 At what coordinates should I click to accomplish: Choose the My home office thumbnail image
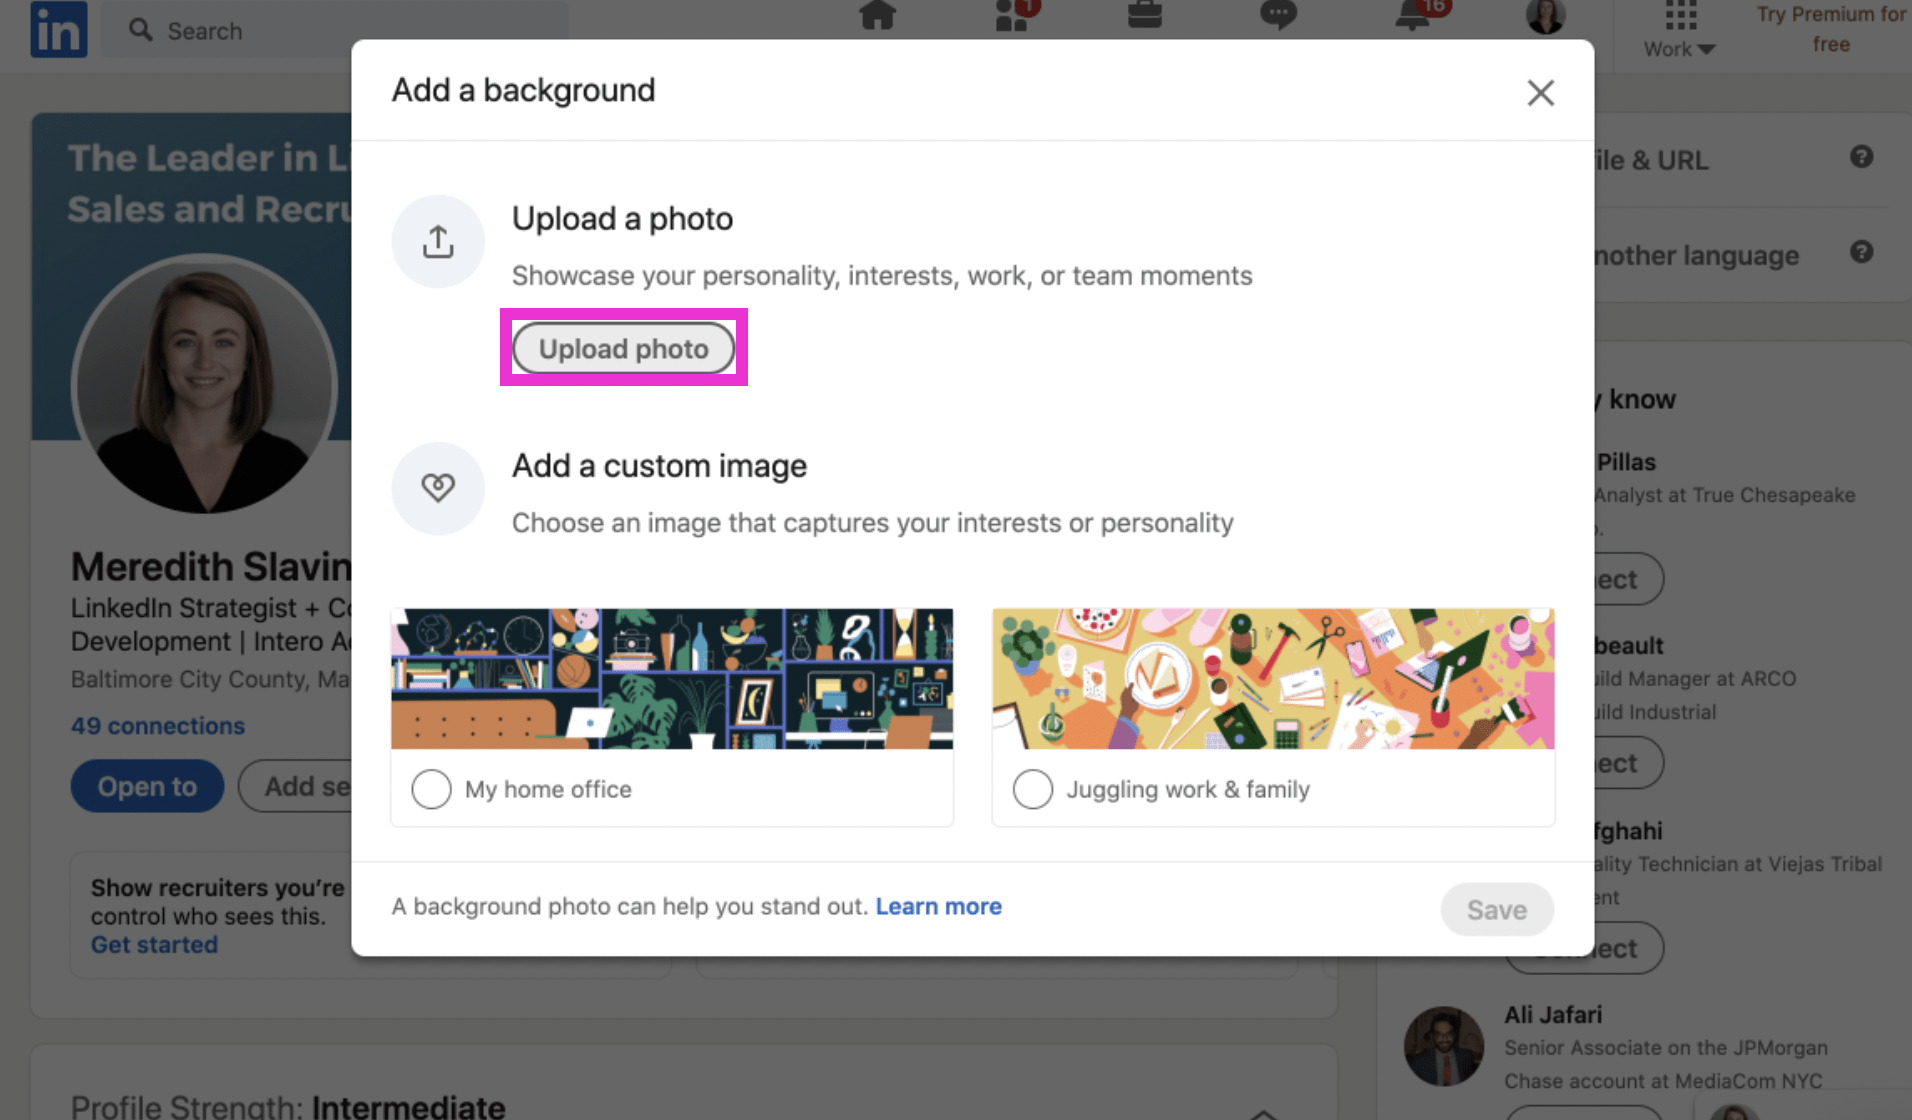671,679
